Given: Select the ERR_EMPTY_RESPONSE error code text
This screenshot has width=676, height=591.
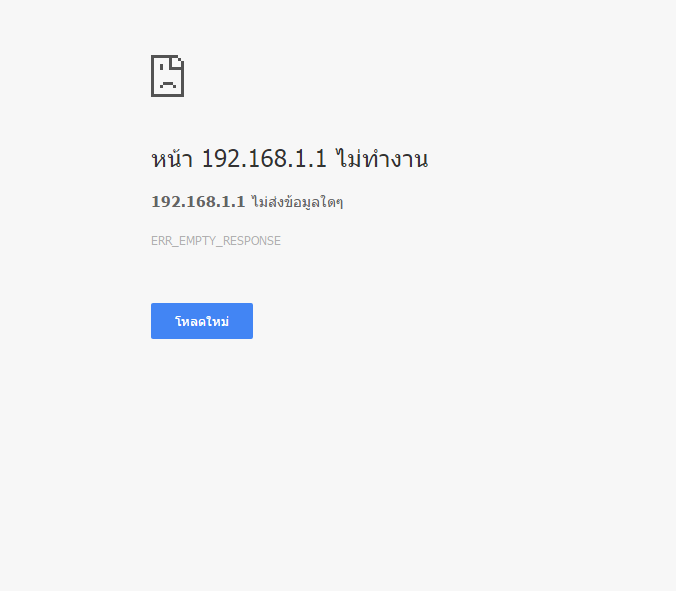Looking at the screenshot, I should [x=216, y=241].
